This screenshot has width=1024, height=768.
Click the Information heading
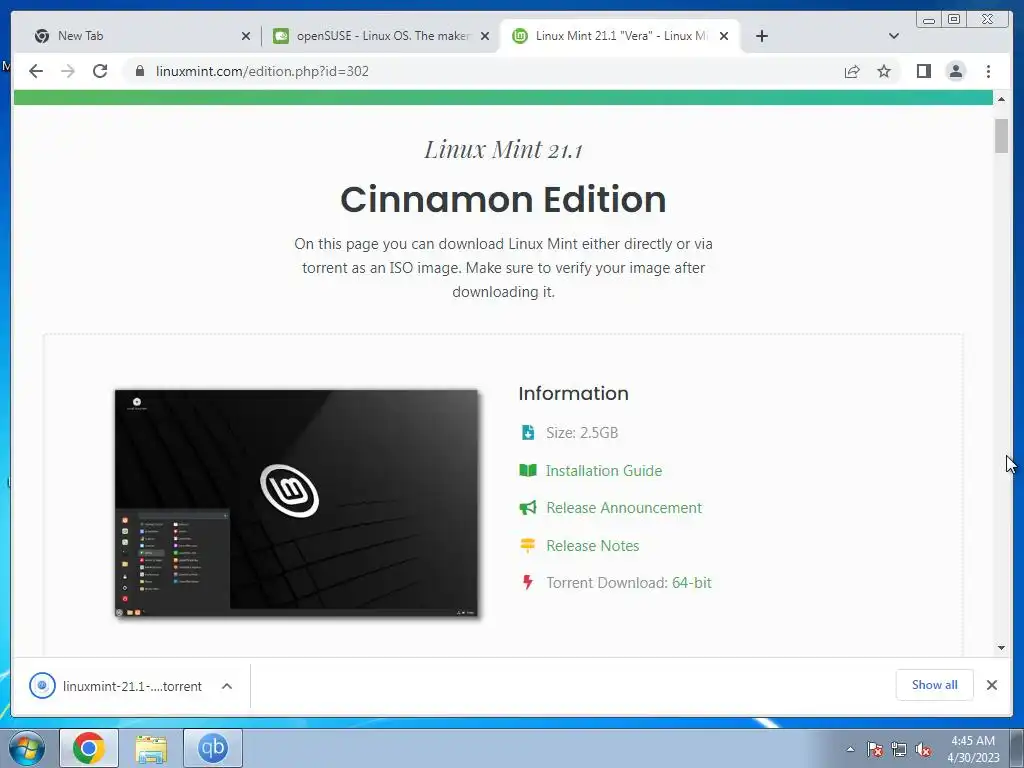[x=573, y=393]
